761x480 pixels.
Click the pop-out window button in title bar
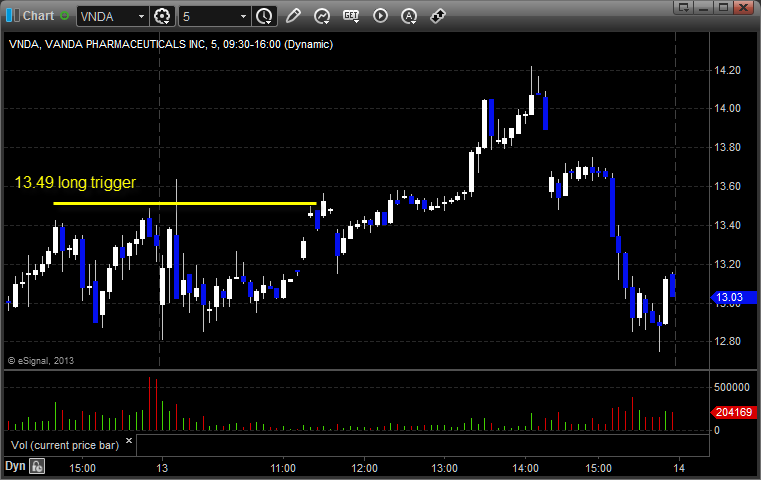pos(684,7)
